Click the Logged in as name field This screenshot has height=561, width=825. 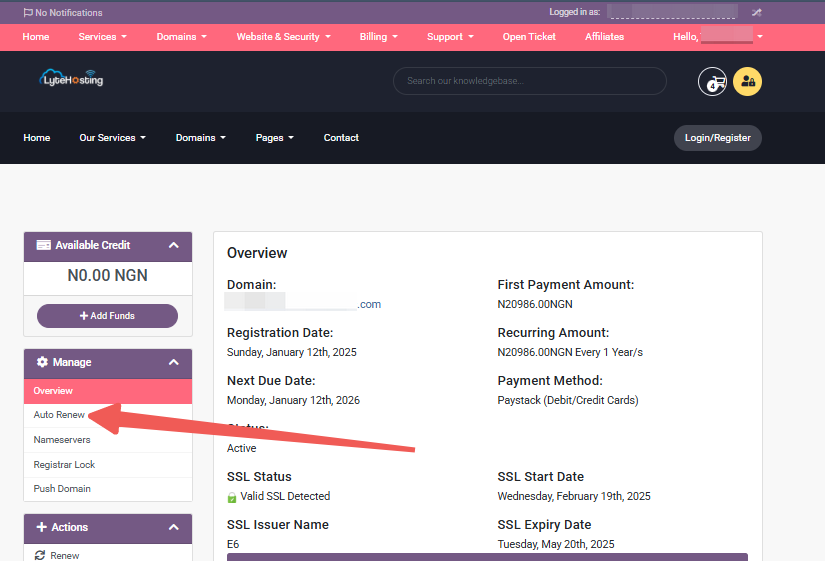click(674, 12)
